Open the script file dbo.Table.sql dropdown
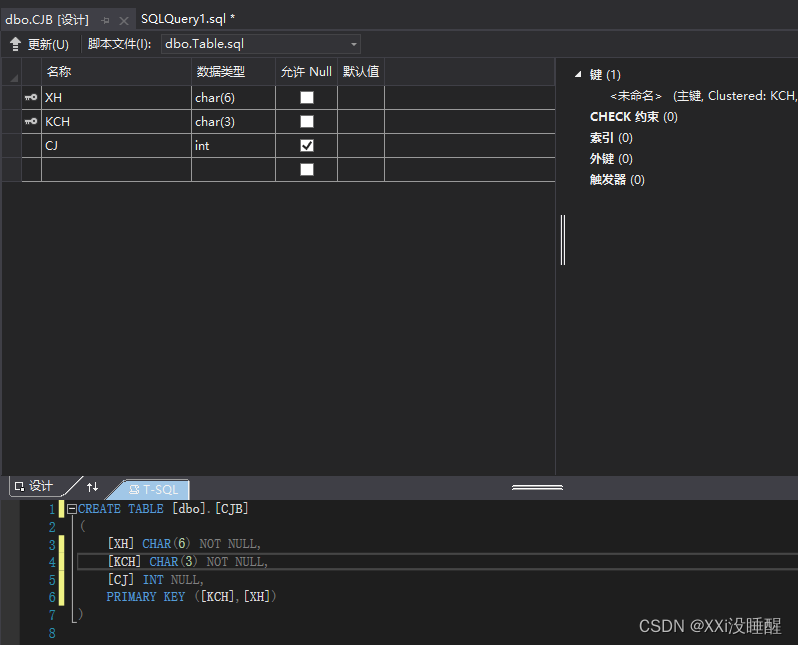This screenshot has width=798, height=645. (354, 44)
